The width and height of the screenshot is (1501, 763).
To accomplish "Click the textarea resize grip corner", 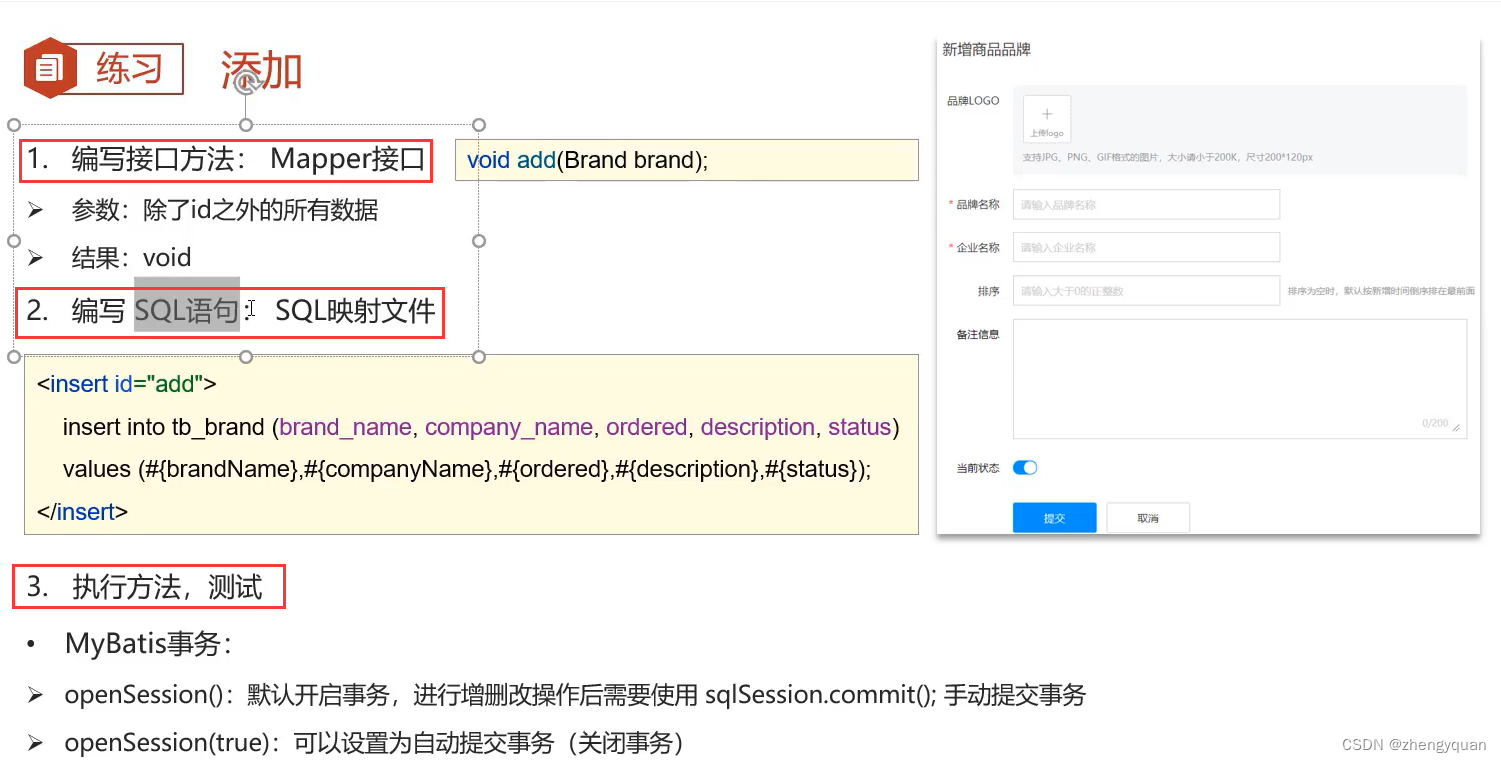I will coord(1457,428).
